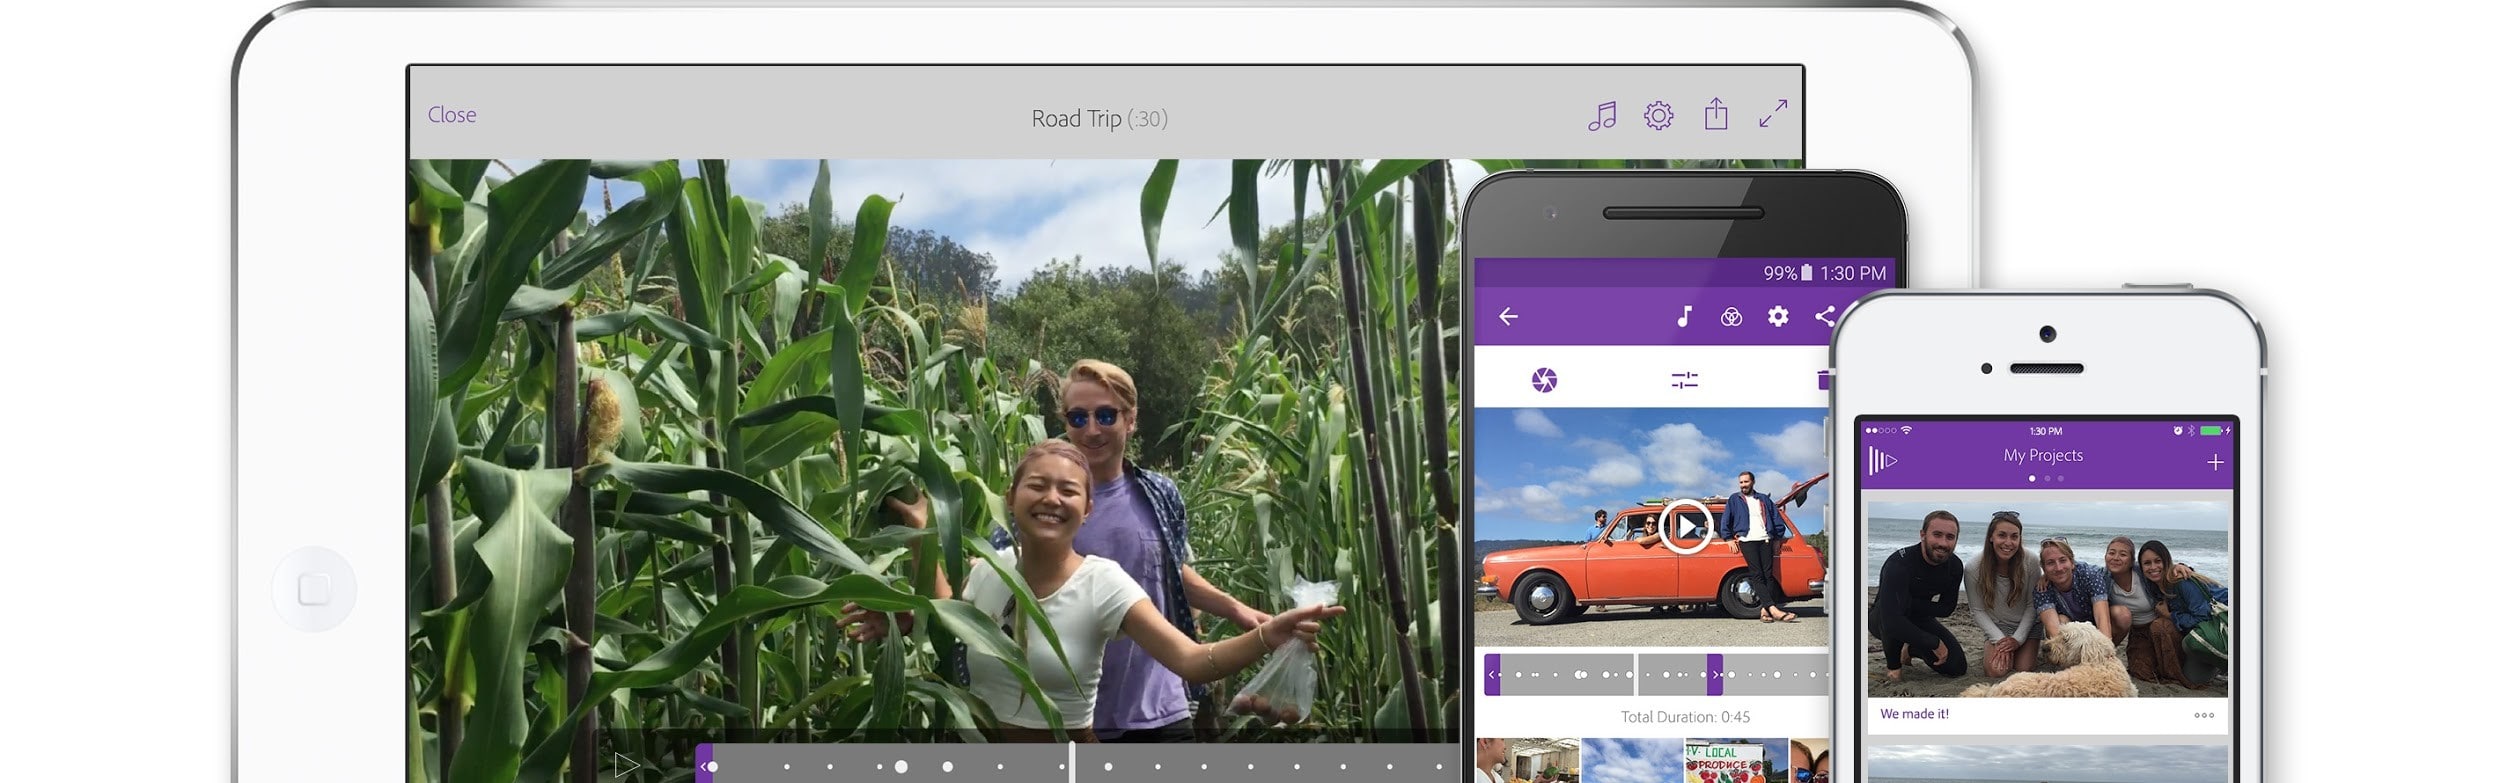Open the iPad gear settings icon
This screenshot has height=783, width=2500.
tap(1658, 116)
